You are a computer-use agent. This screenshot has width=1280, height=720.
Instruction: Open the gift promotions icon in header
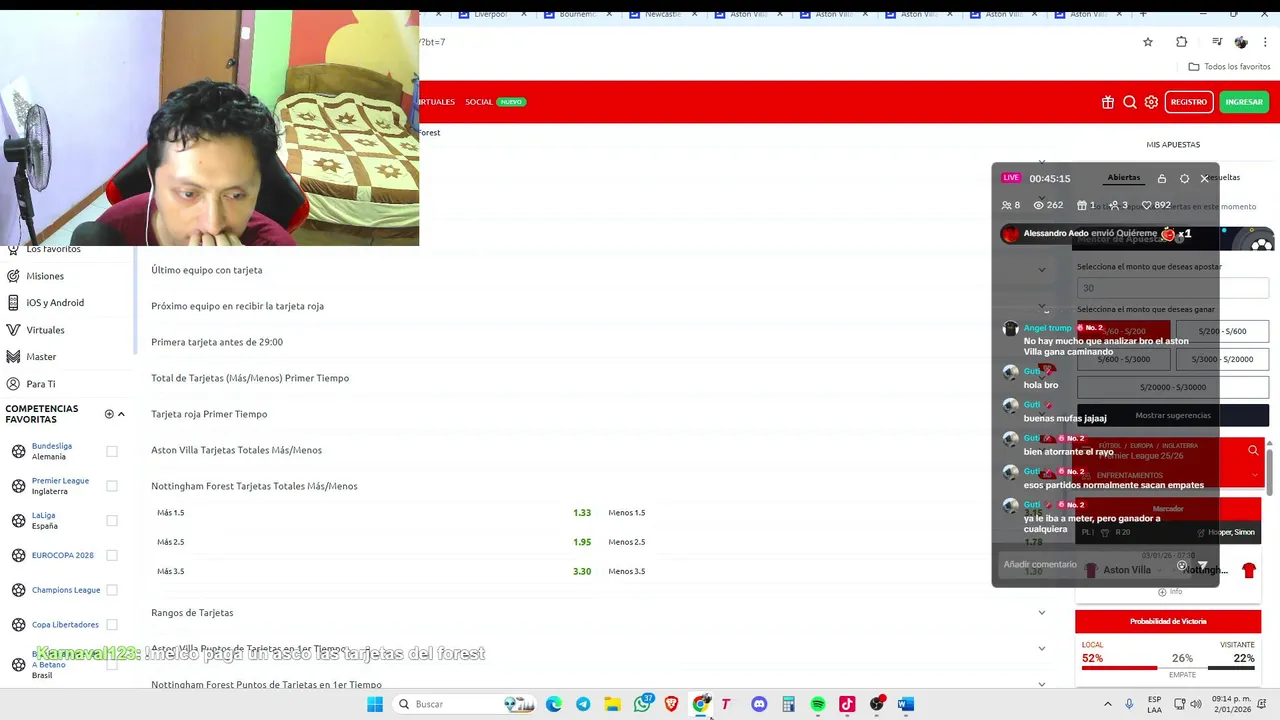[1108, 102]
